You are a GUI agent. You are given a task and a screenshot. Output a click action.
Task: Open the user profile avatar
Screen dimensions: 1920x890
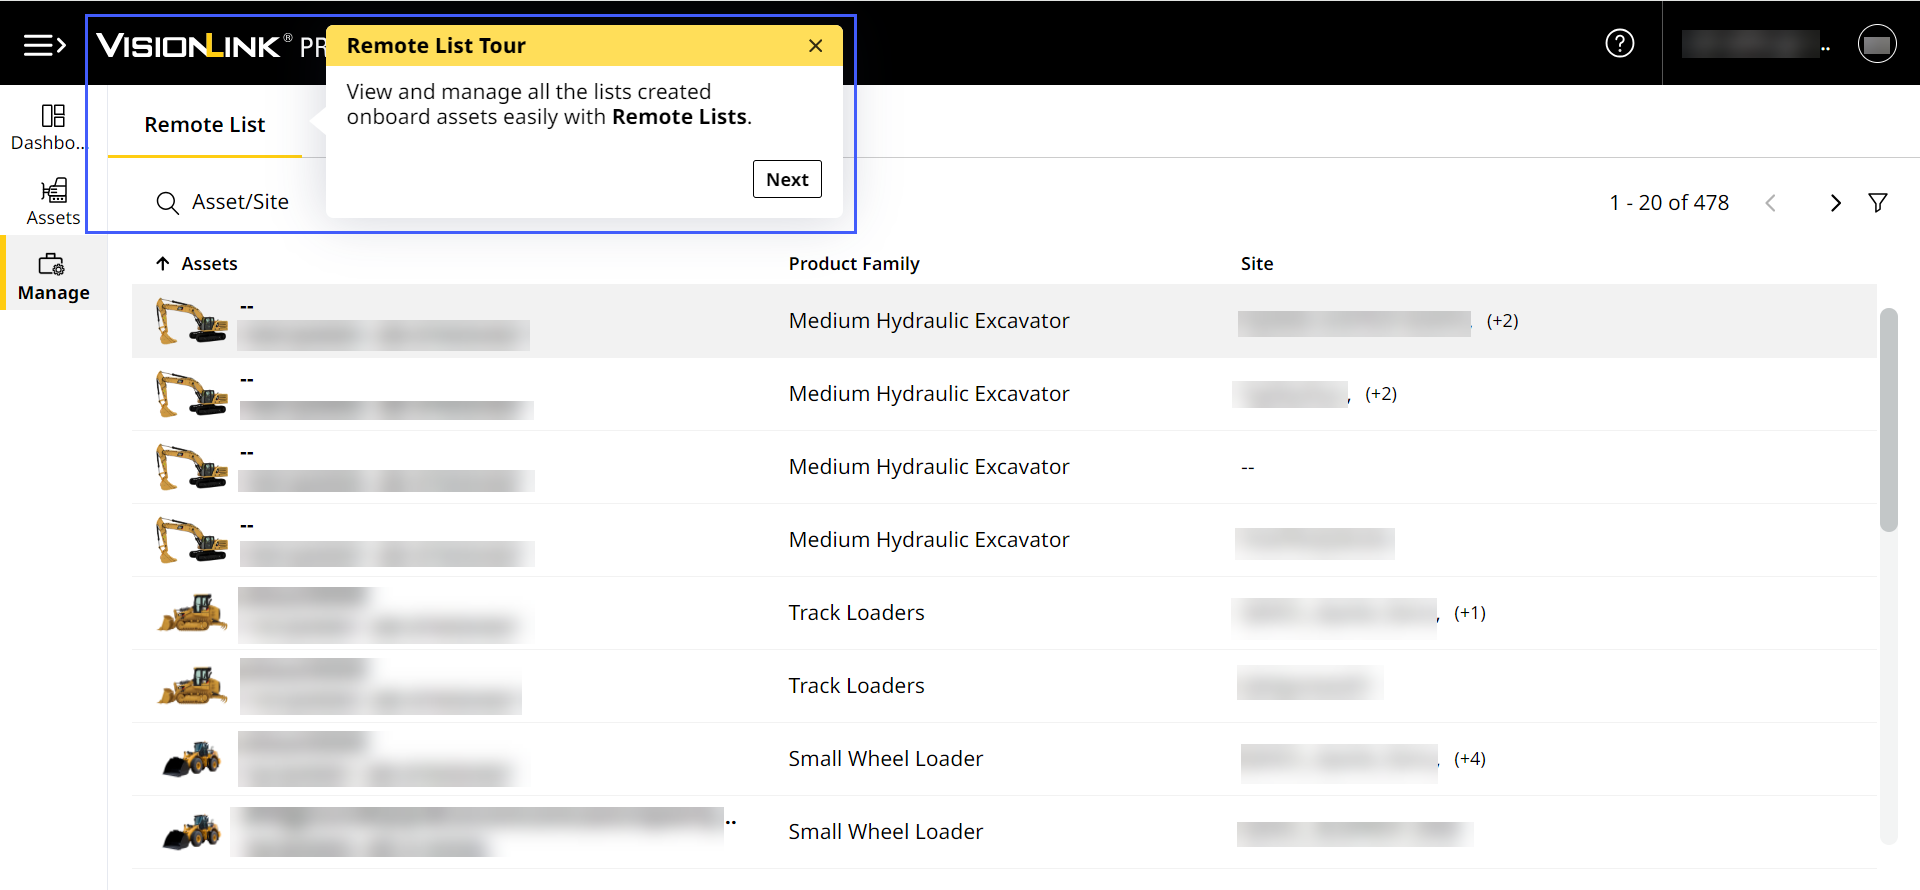pyautogui.click(x=1876, y=44)
